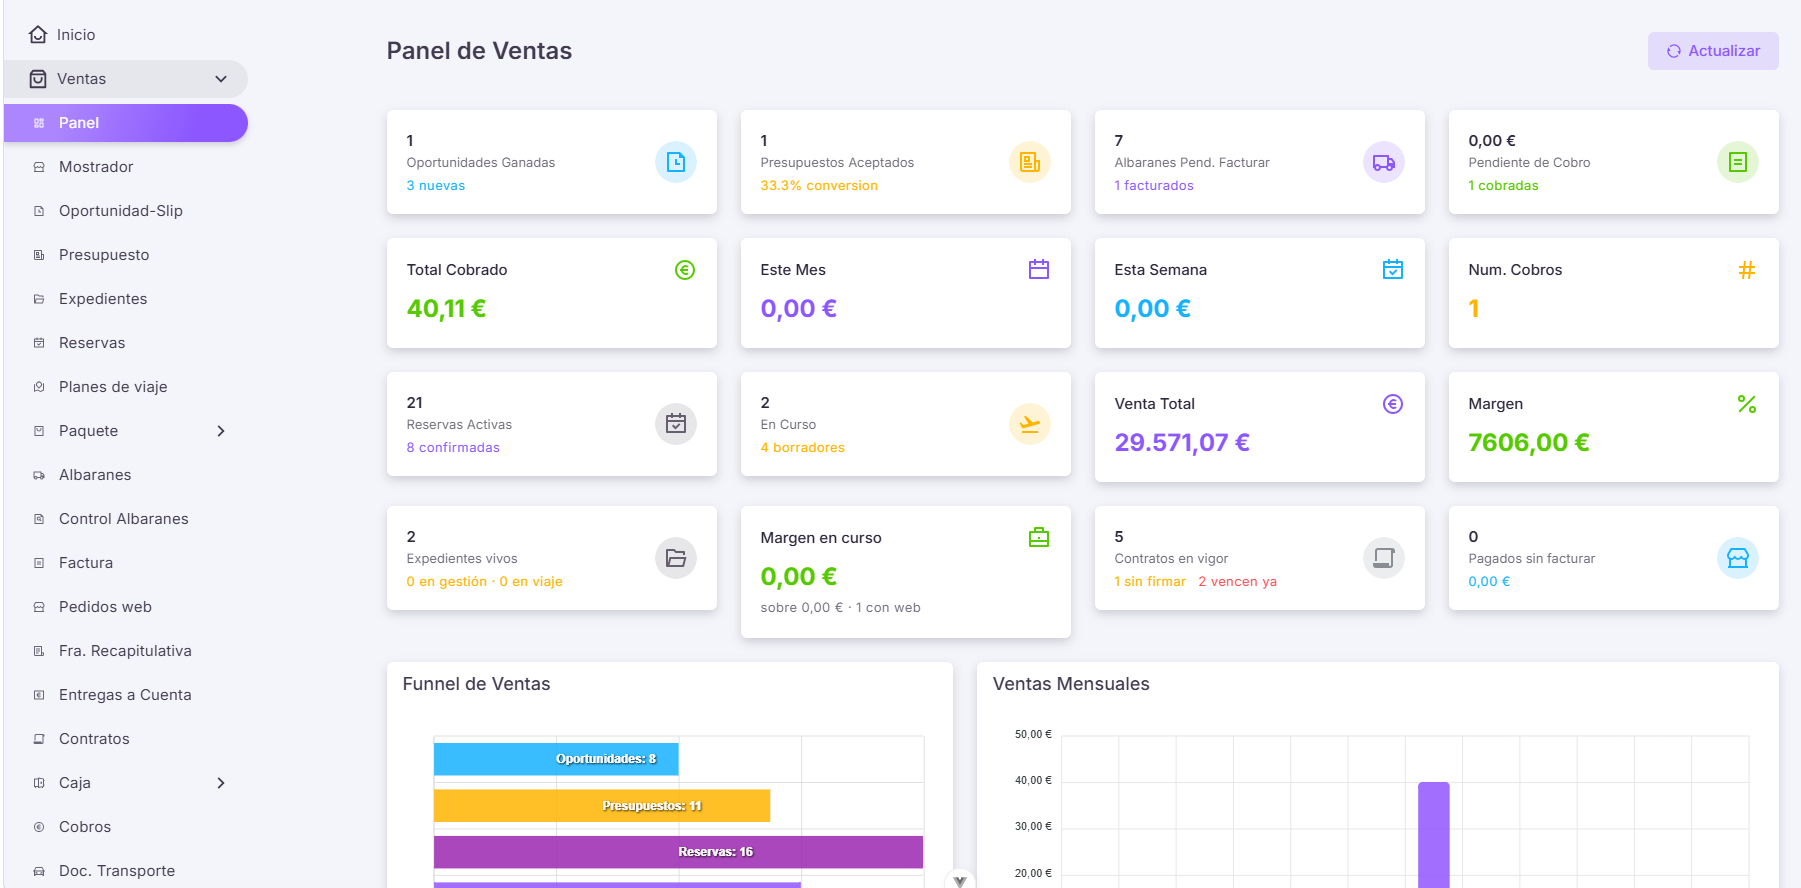The height and width of the screenshot is (888, 1801).
Task: Click the hash icon on Num. Cobros
Action: 1747,270
